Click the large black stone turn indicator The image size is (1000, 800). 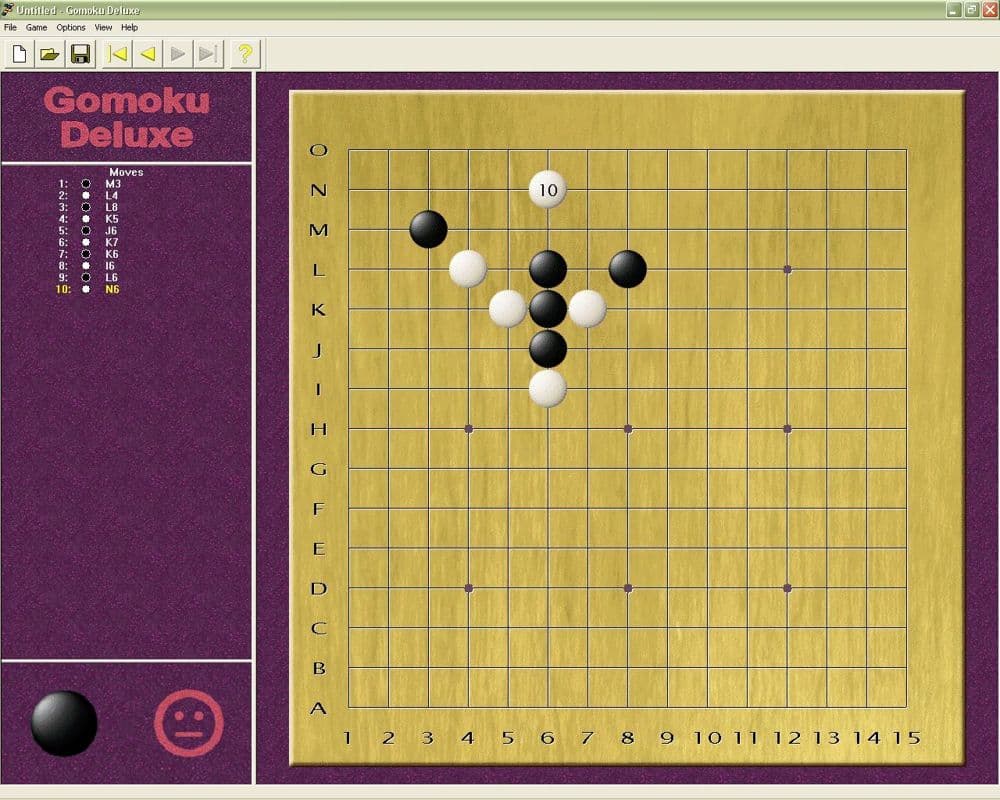click(64, 723)
